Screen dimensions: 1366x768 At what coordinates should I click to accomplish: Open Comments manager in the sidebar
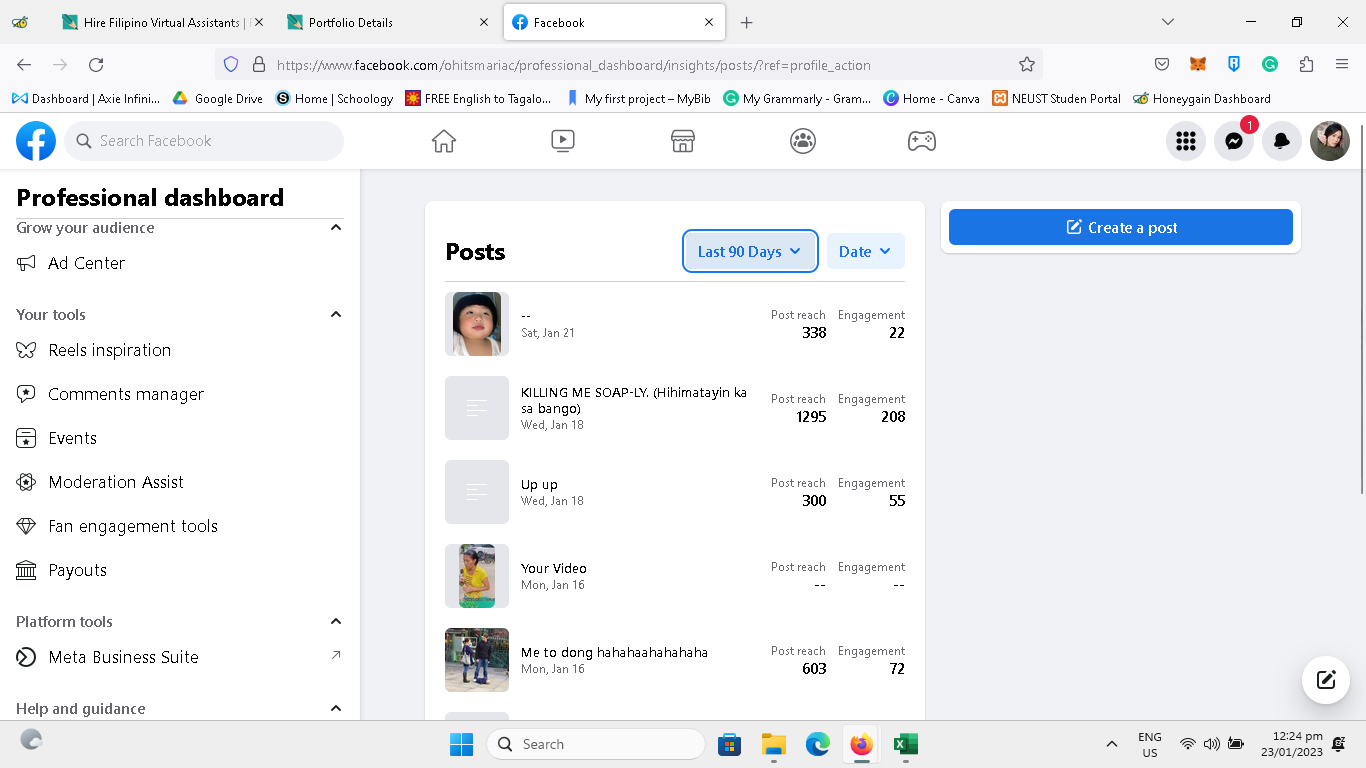pos(180,394)
